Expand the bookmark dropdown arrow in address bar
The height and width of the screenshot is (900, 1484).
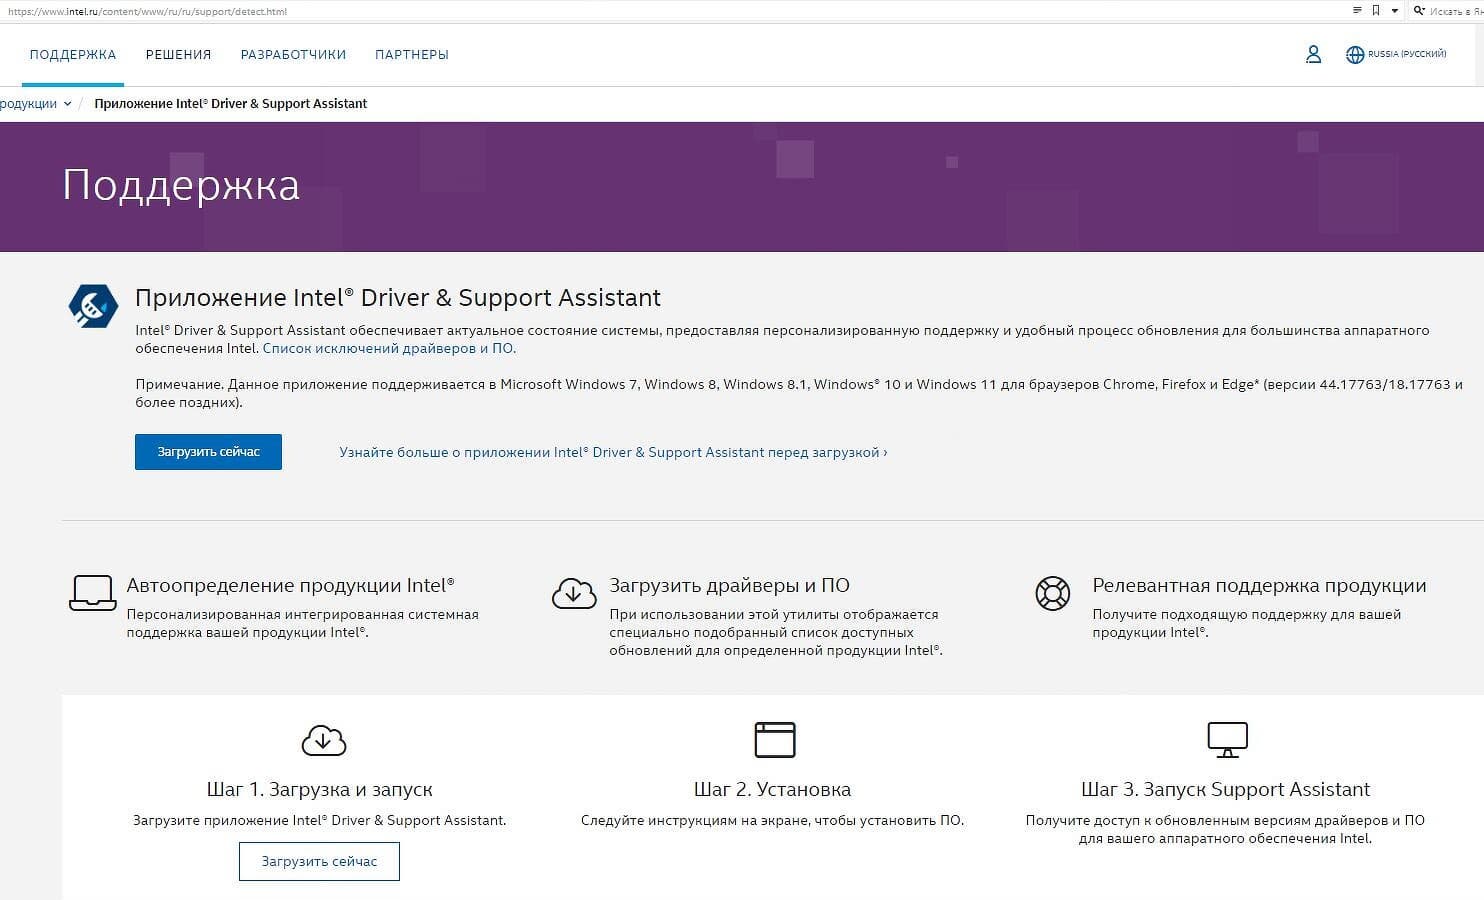[1395, 11]
